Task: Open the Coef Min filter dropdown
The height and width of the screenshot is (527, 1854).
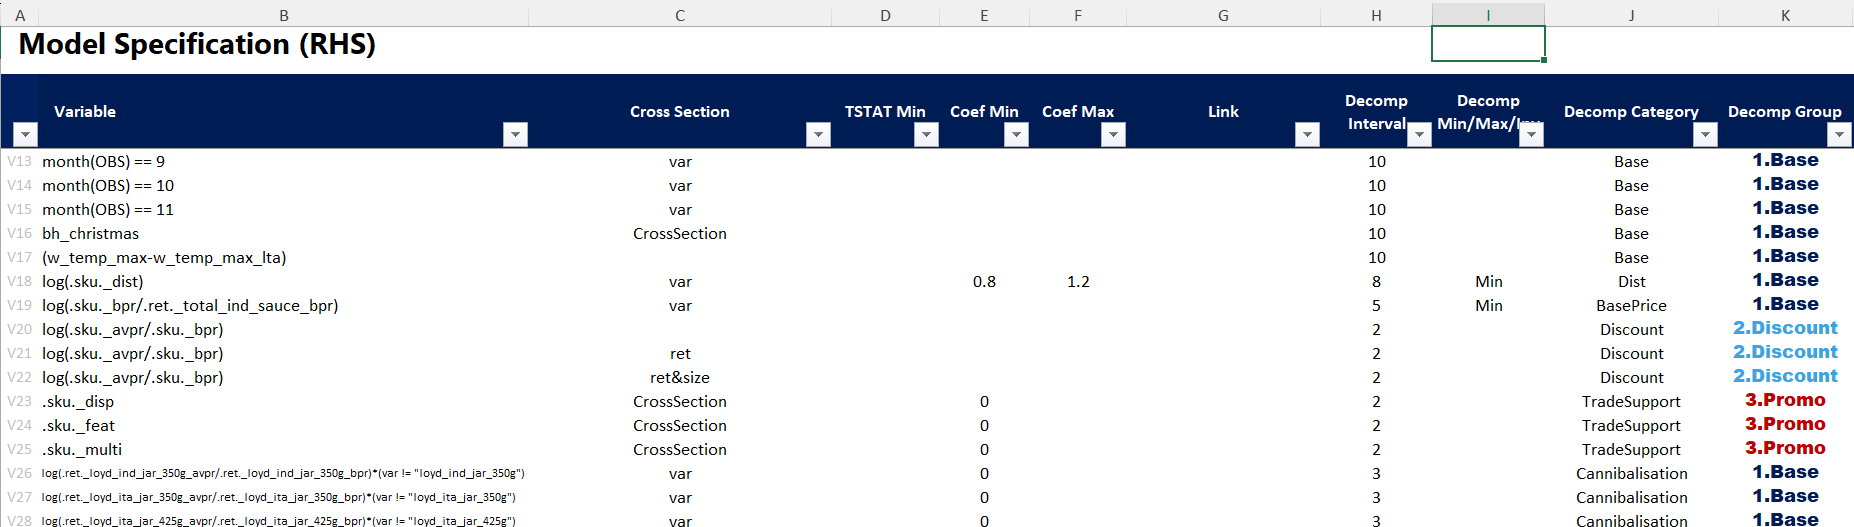Action: coord(1016,135)
